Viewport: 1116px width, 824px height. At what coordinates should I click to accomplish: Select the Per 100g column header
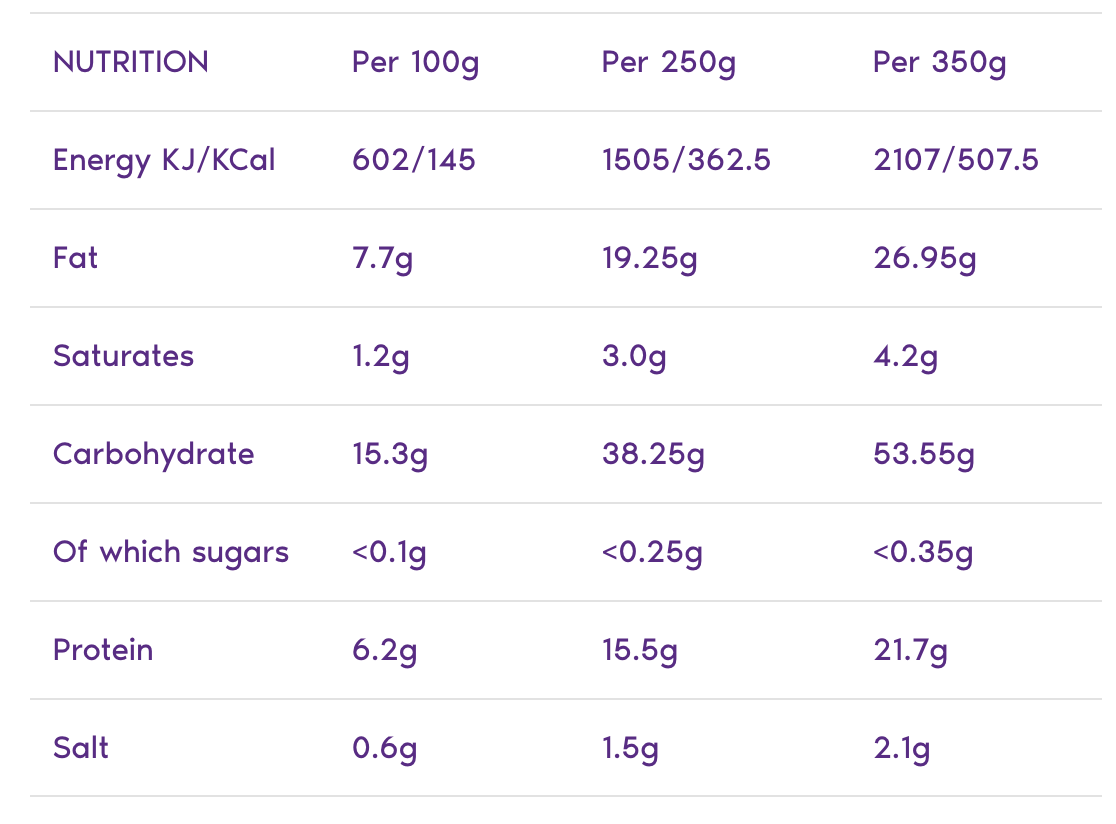(416, 62)
